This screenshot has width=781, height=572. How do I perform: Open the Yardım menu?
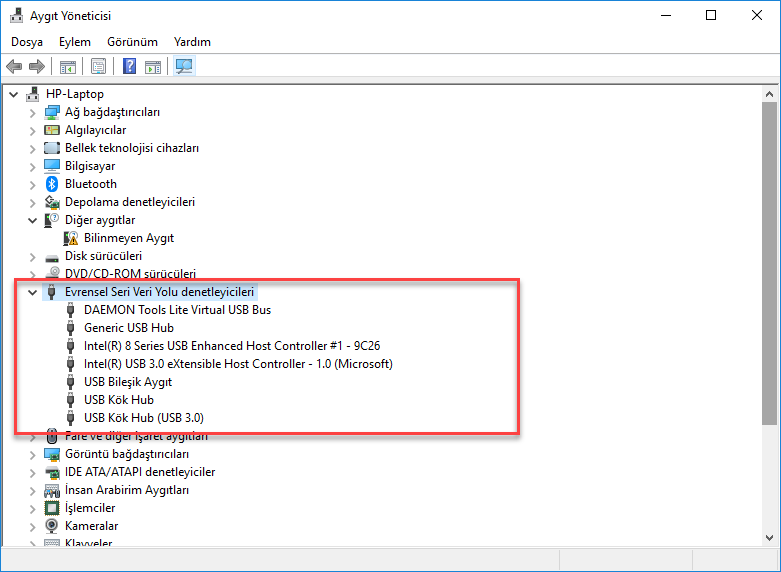coord(192,42)
